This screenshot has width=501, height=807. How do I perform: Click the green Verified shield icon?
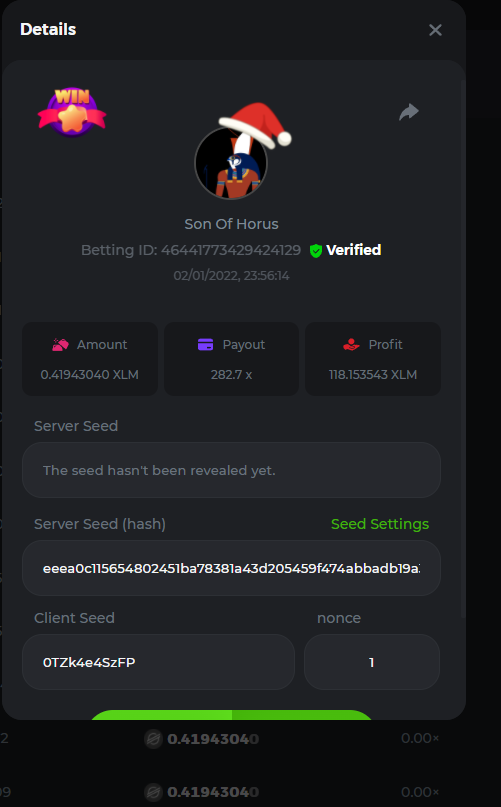coord(316,251)
